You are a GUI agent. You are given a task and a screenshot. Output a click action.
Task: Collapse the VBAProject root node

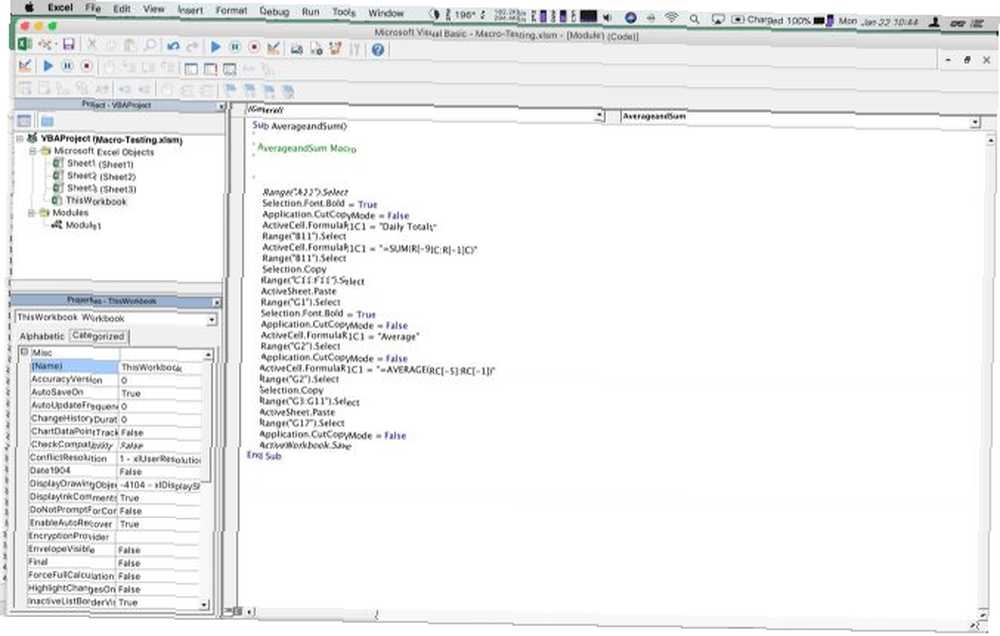point(19,138)
